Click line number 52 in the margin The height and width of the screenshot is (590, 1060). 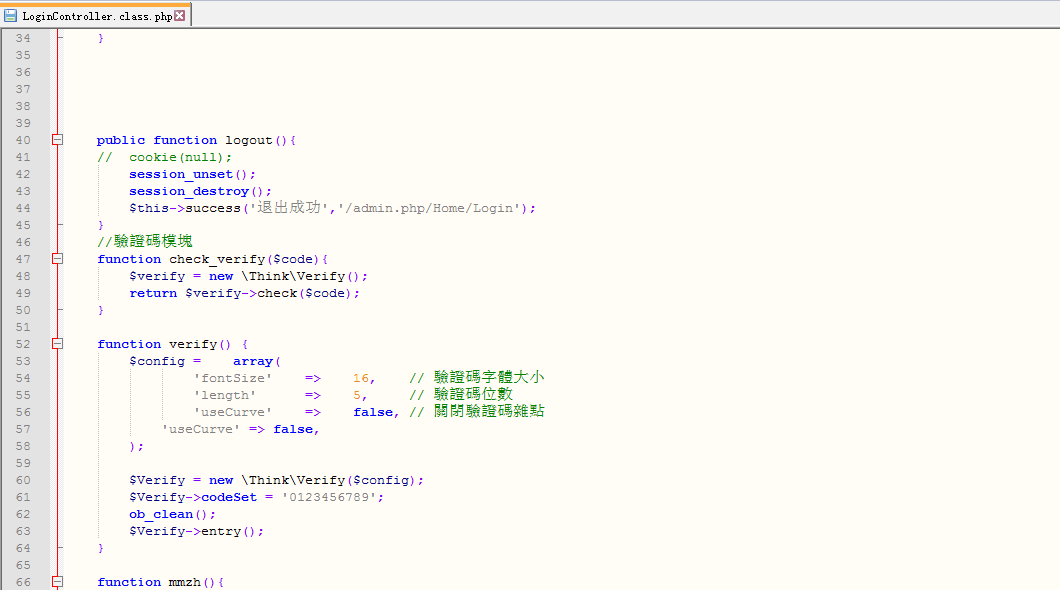23,344
